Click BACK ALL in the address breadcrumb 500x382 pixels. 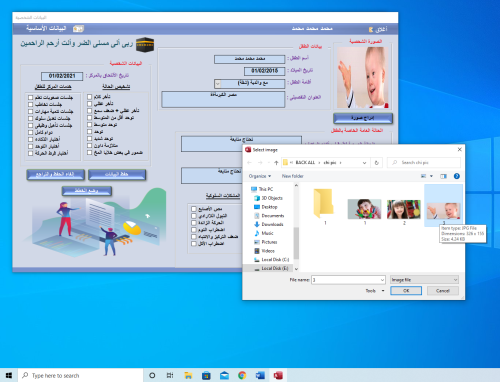point(305,163)
